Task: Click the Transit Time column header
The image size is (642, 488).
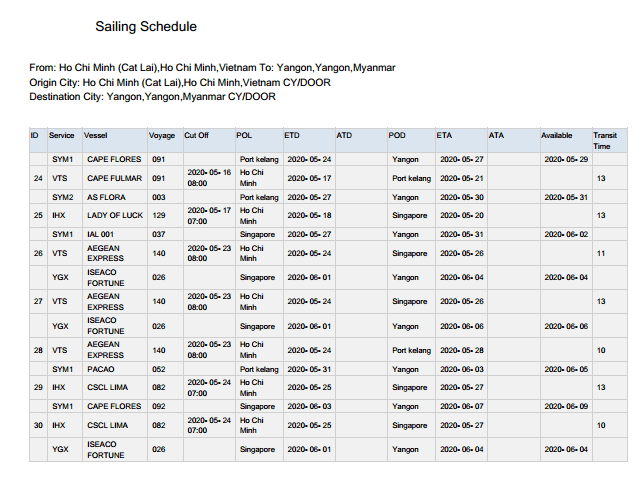Action: 605,140
